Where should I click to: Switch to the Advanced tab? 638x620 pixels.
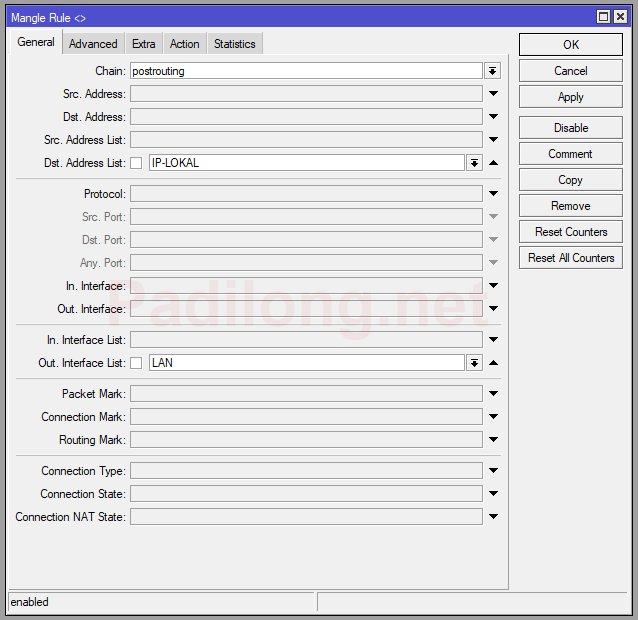[x=93, y=44]
